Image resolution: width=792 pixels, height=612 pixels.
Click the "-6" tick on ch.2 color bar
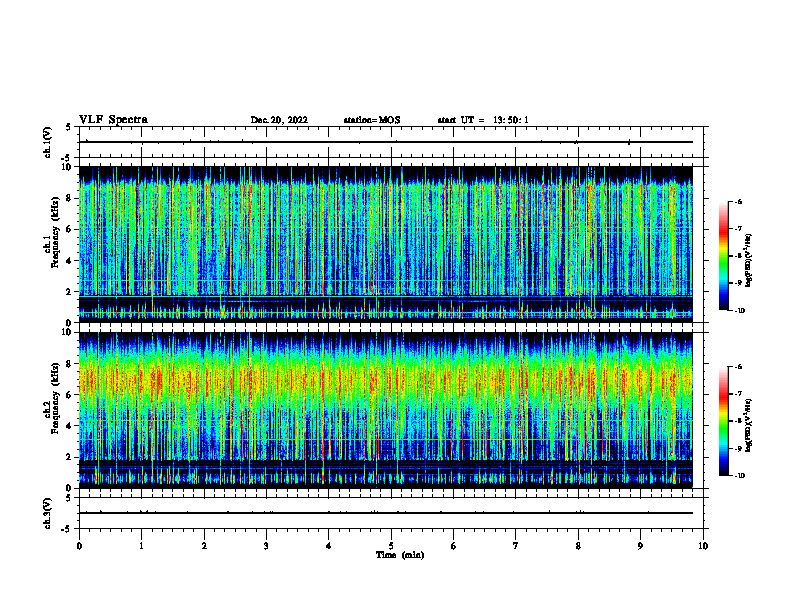coord(738,367)
